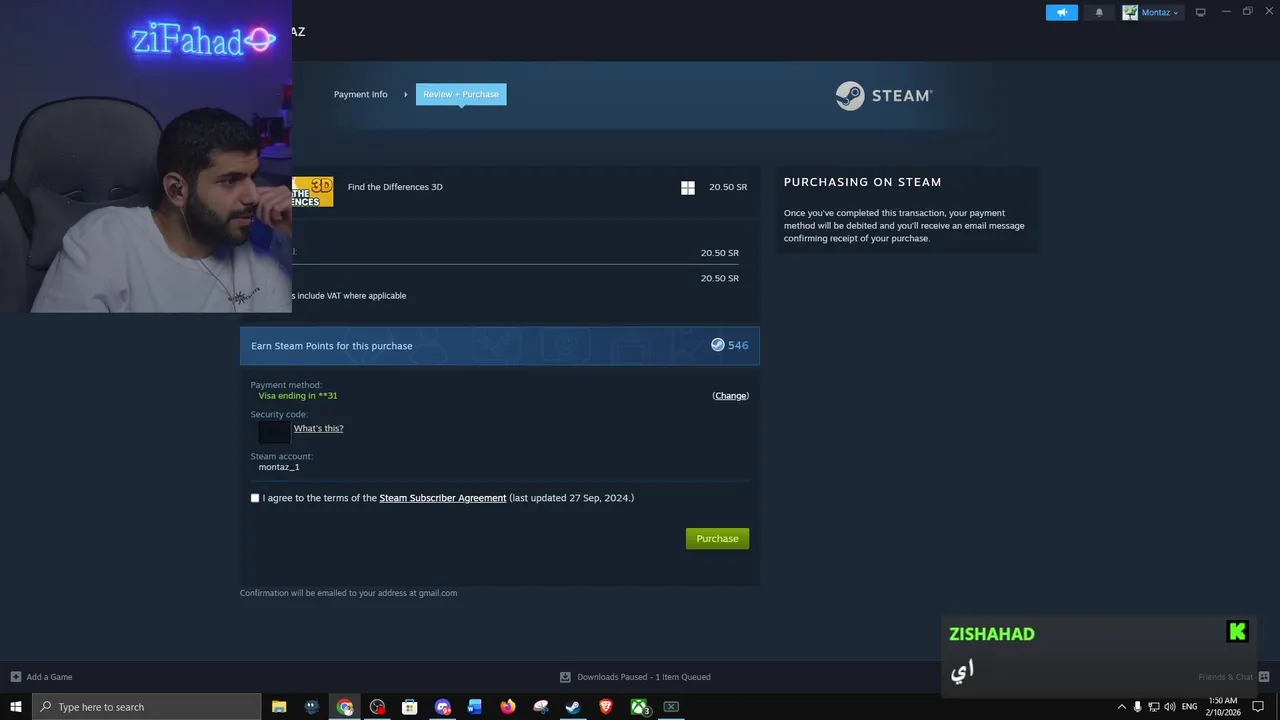Focus the security code field
The height and width of the screenshot is (720, 1280).
274,432
